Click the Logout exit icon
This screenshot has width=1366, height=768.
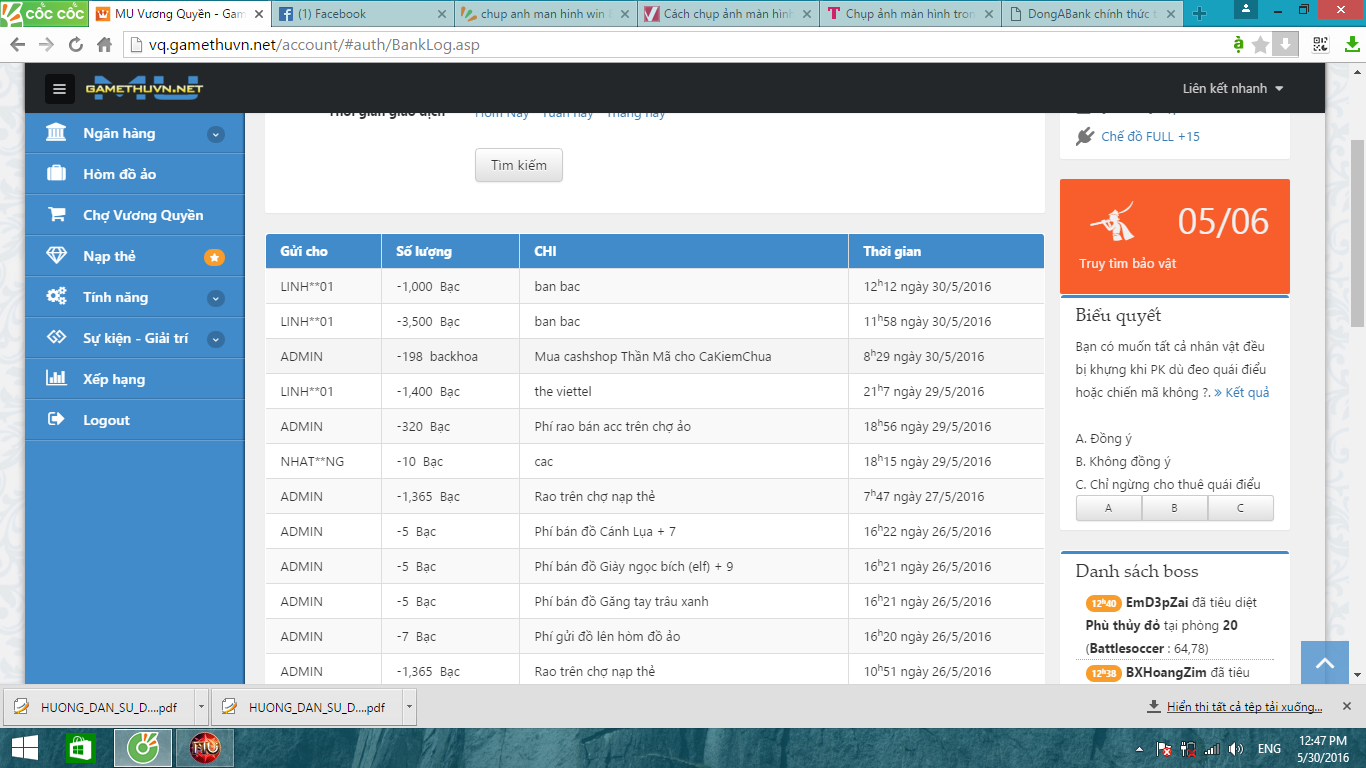tap(57, 420)
